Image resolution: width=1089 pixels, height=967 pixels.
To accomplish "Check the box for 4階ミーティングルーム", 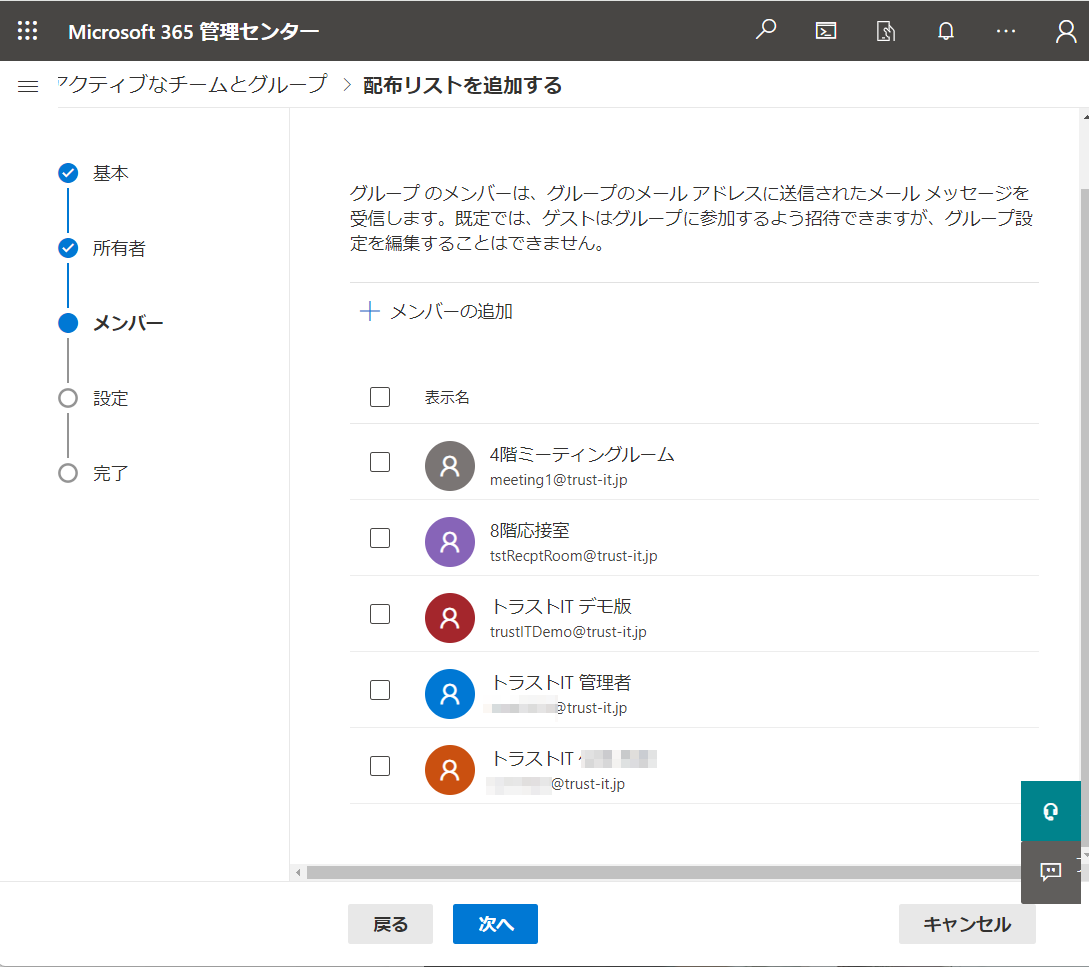I will pyautogui.click(x=380, y=462).
